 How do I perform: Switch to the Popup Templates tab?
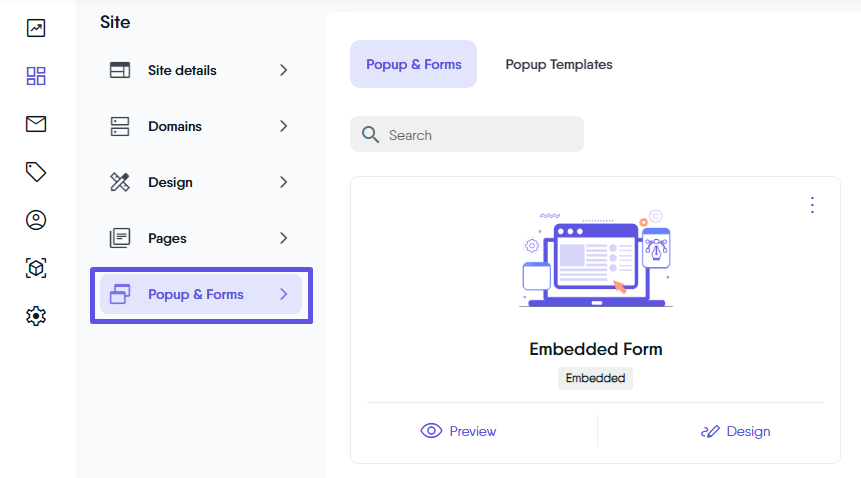[558, 64]
